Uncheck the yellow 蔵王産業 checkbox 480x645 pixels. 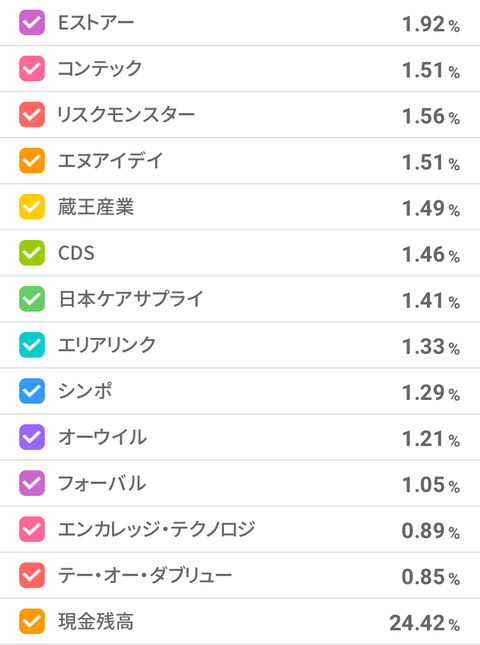pyautogui.click(x=32, y=207)
